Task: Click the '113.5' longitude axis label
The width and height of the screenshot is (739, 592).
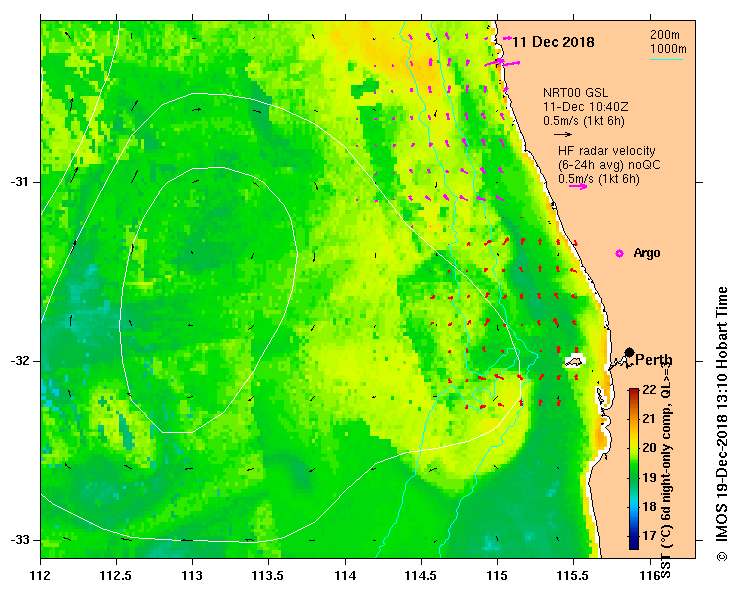Action: coord(268,576)
